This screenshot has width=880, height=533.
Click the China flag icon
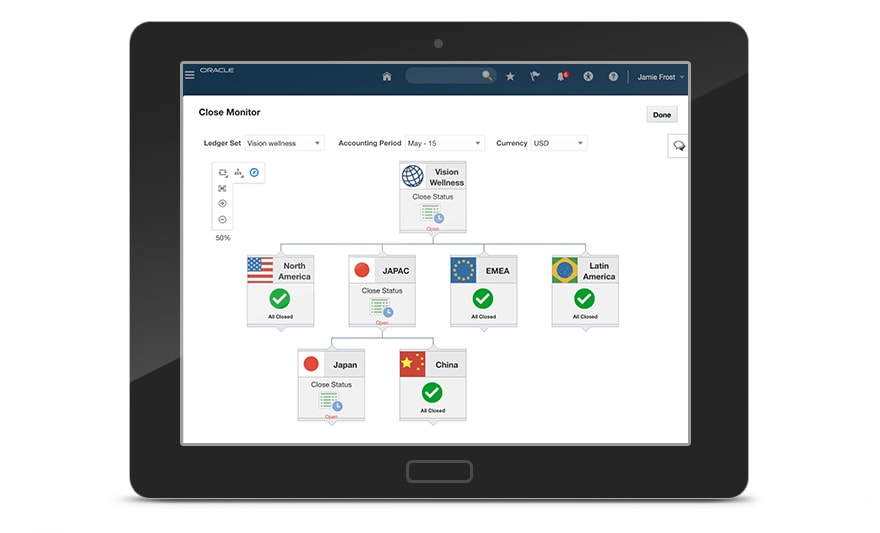412,364
